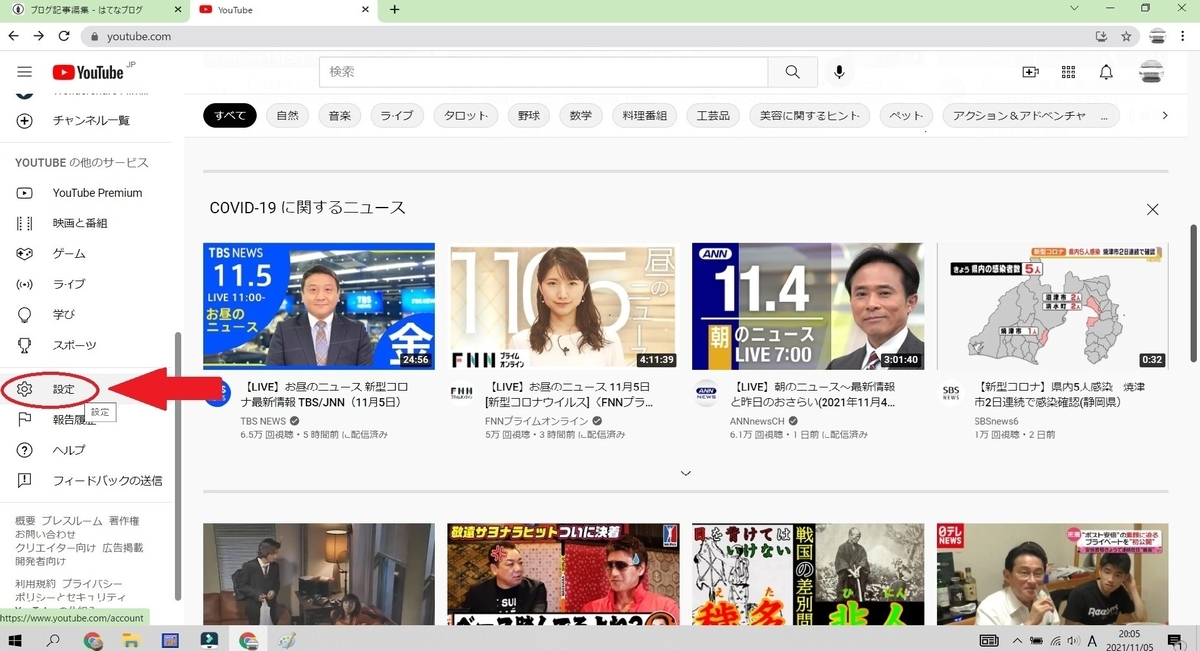Viewport: 1200px width, 651px height.
Task: Play the TBS NEWS 11.5 video thumbnail
Action: [319, 306]
